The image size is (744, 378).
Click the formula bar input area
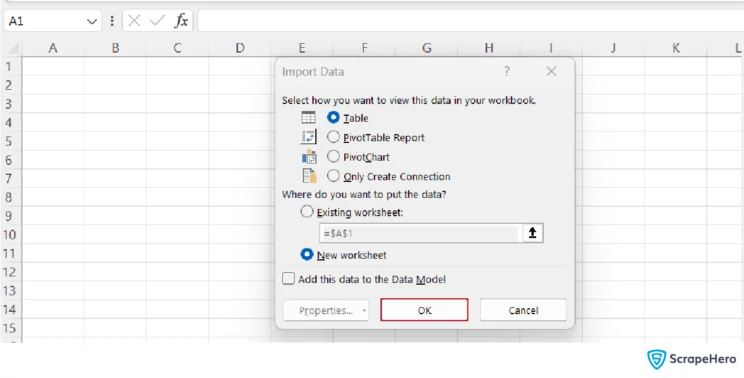(470, 21)
